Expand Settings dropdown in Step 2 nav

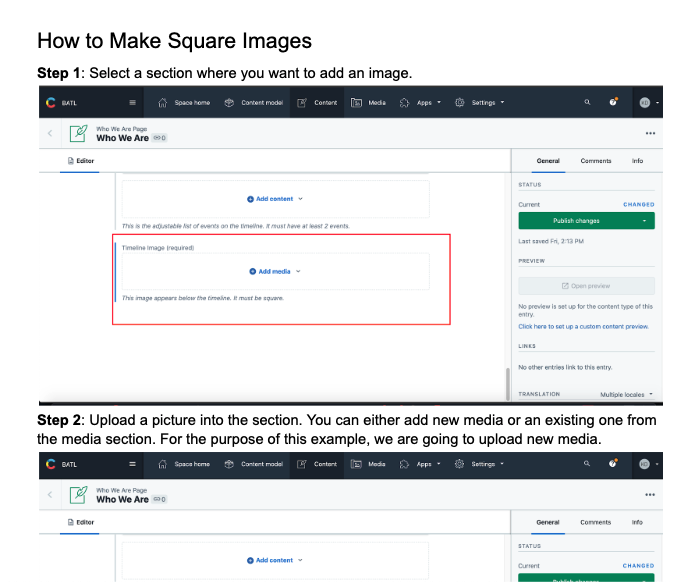(x=479, y=464)
